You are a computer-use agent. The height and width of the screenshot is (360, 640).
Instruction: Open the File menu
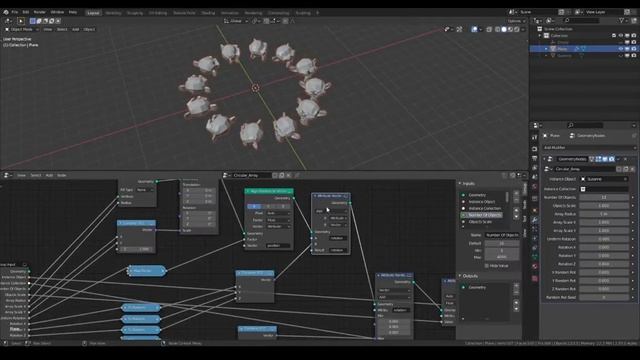pos(15,12)
